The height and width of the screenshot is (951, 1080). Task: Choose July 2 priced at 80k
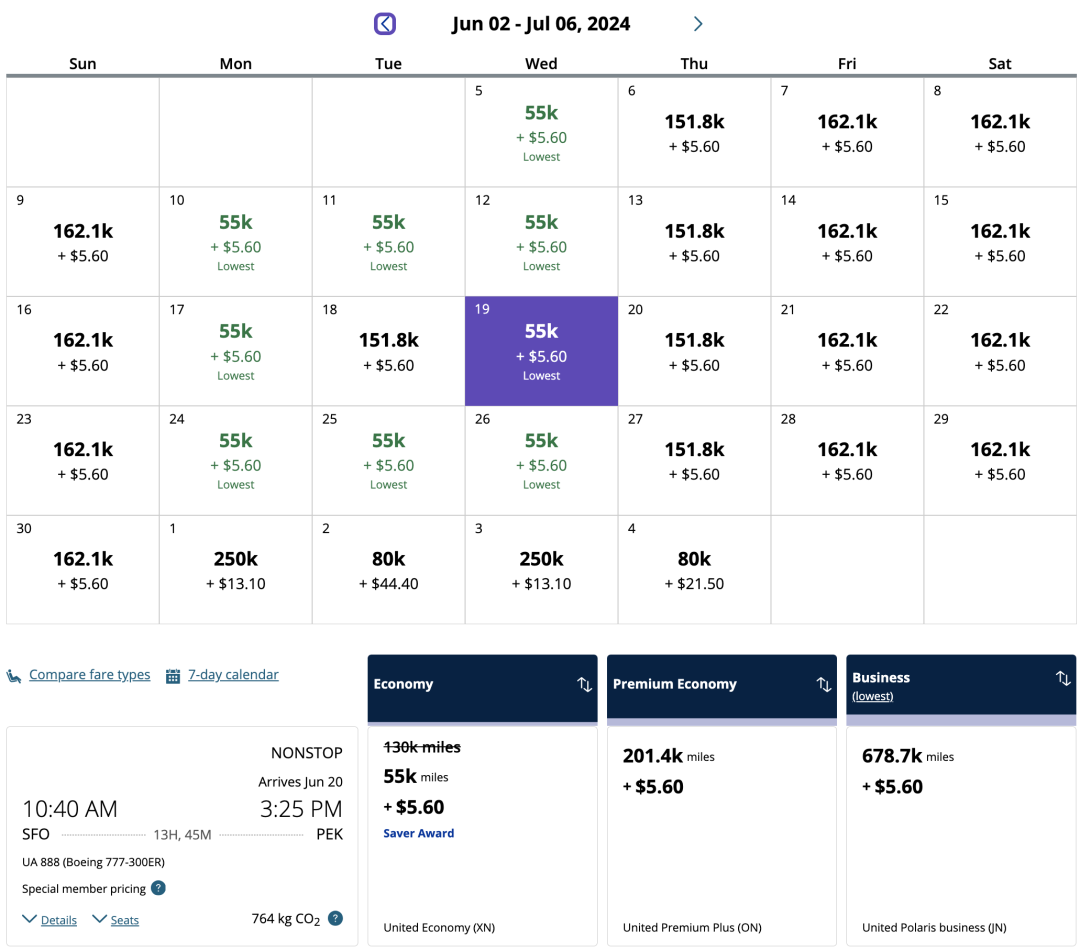coord(388,570)
